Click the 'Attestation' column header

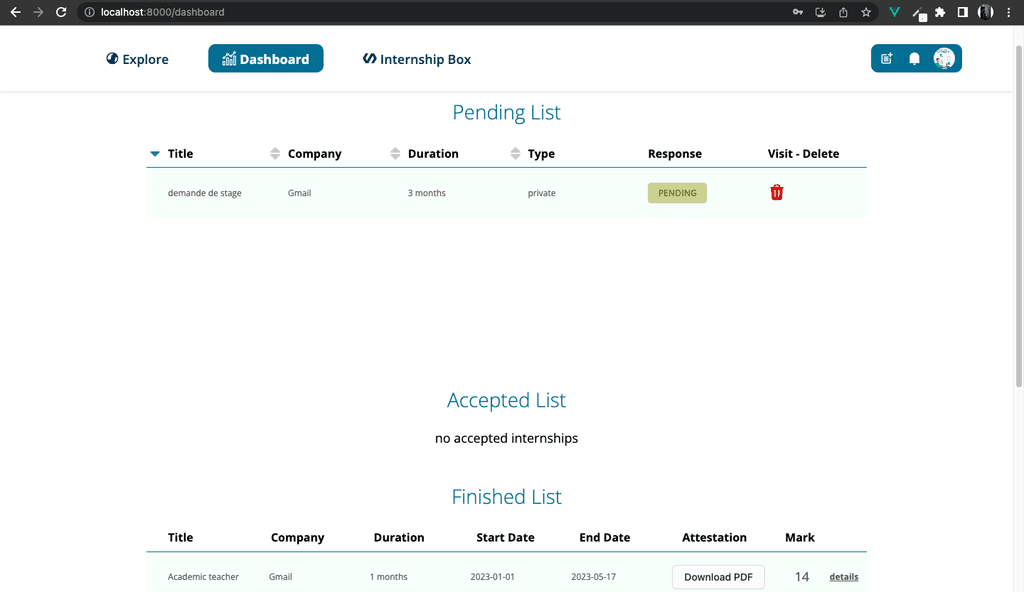coord(714,537)
